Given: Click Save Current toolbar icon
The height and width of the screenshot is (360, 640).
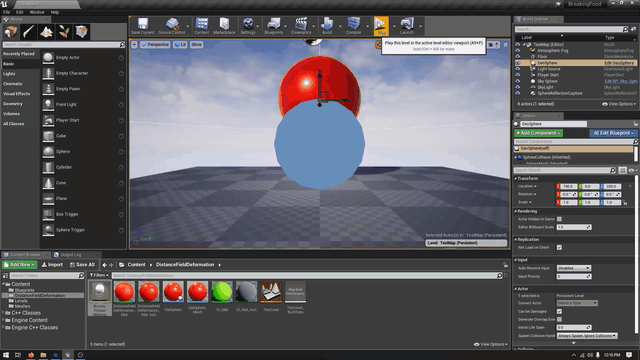Looking at the screenshot, I should click(142, 26).
